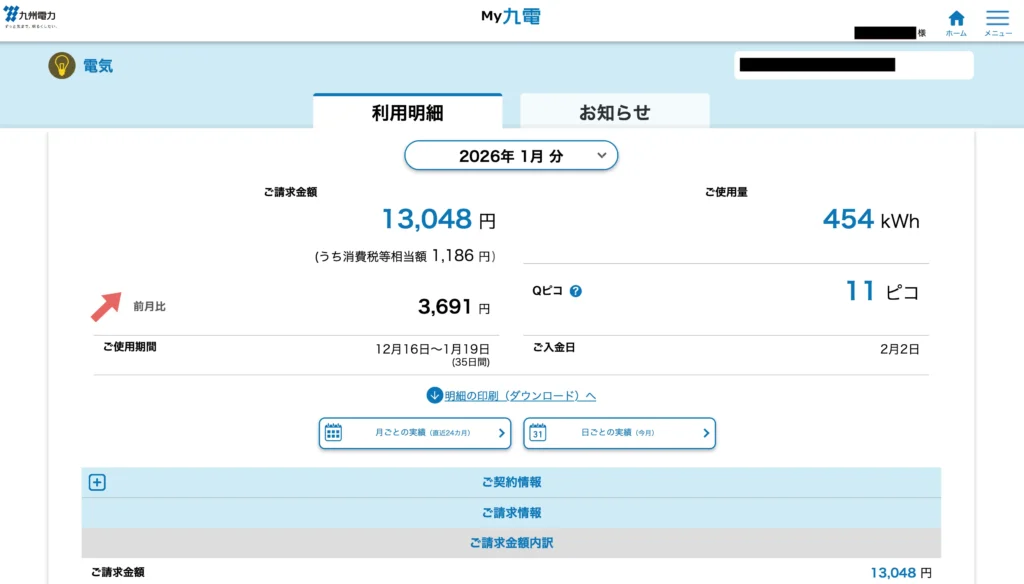This screenshot has width=1024, height=584.
Task: Click the billed amount 13,048 円 at top
Action: pos(438,219)
